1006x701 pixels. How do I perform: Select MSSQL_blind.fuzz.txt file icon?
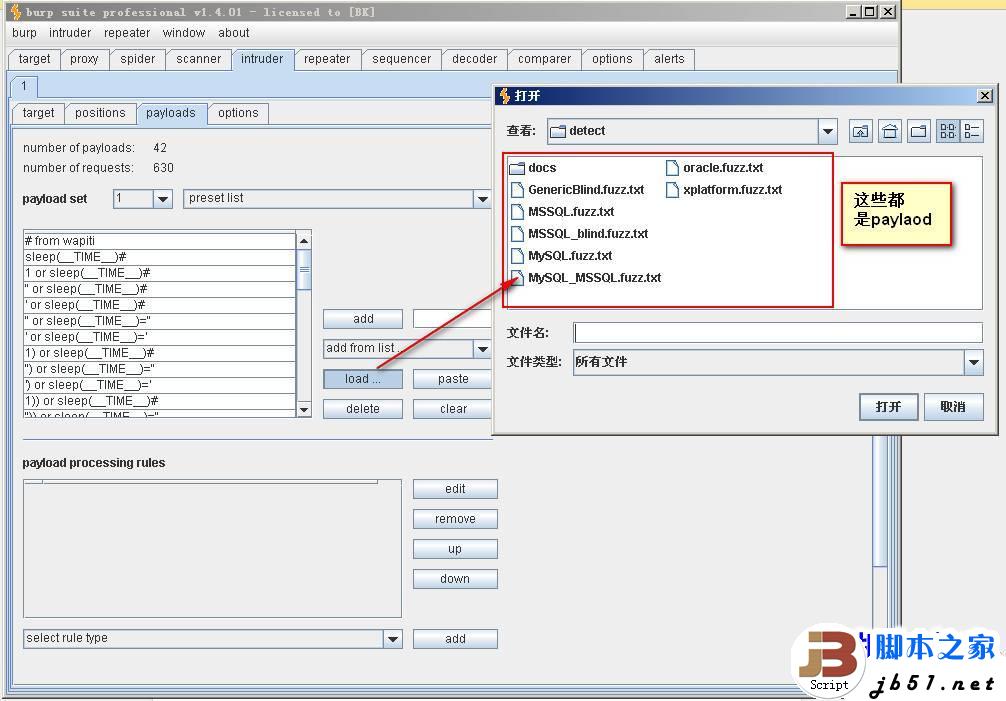pyautogui.click(x=517, y=233)
